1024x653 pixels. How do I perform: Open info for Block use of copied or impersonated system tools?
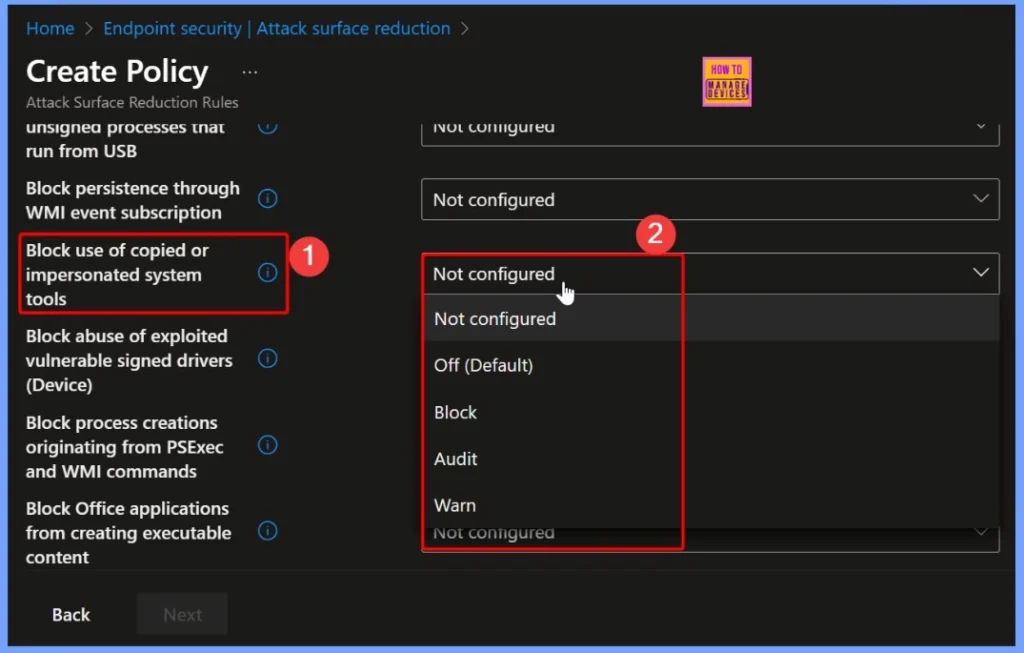click(x=267, y=271)
